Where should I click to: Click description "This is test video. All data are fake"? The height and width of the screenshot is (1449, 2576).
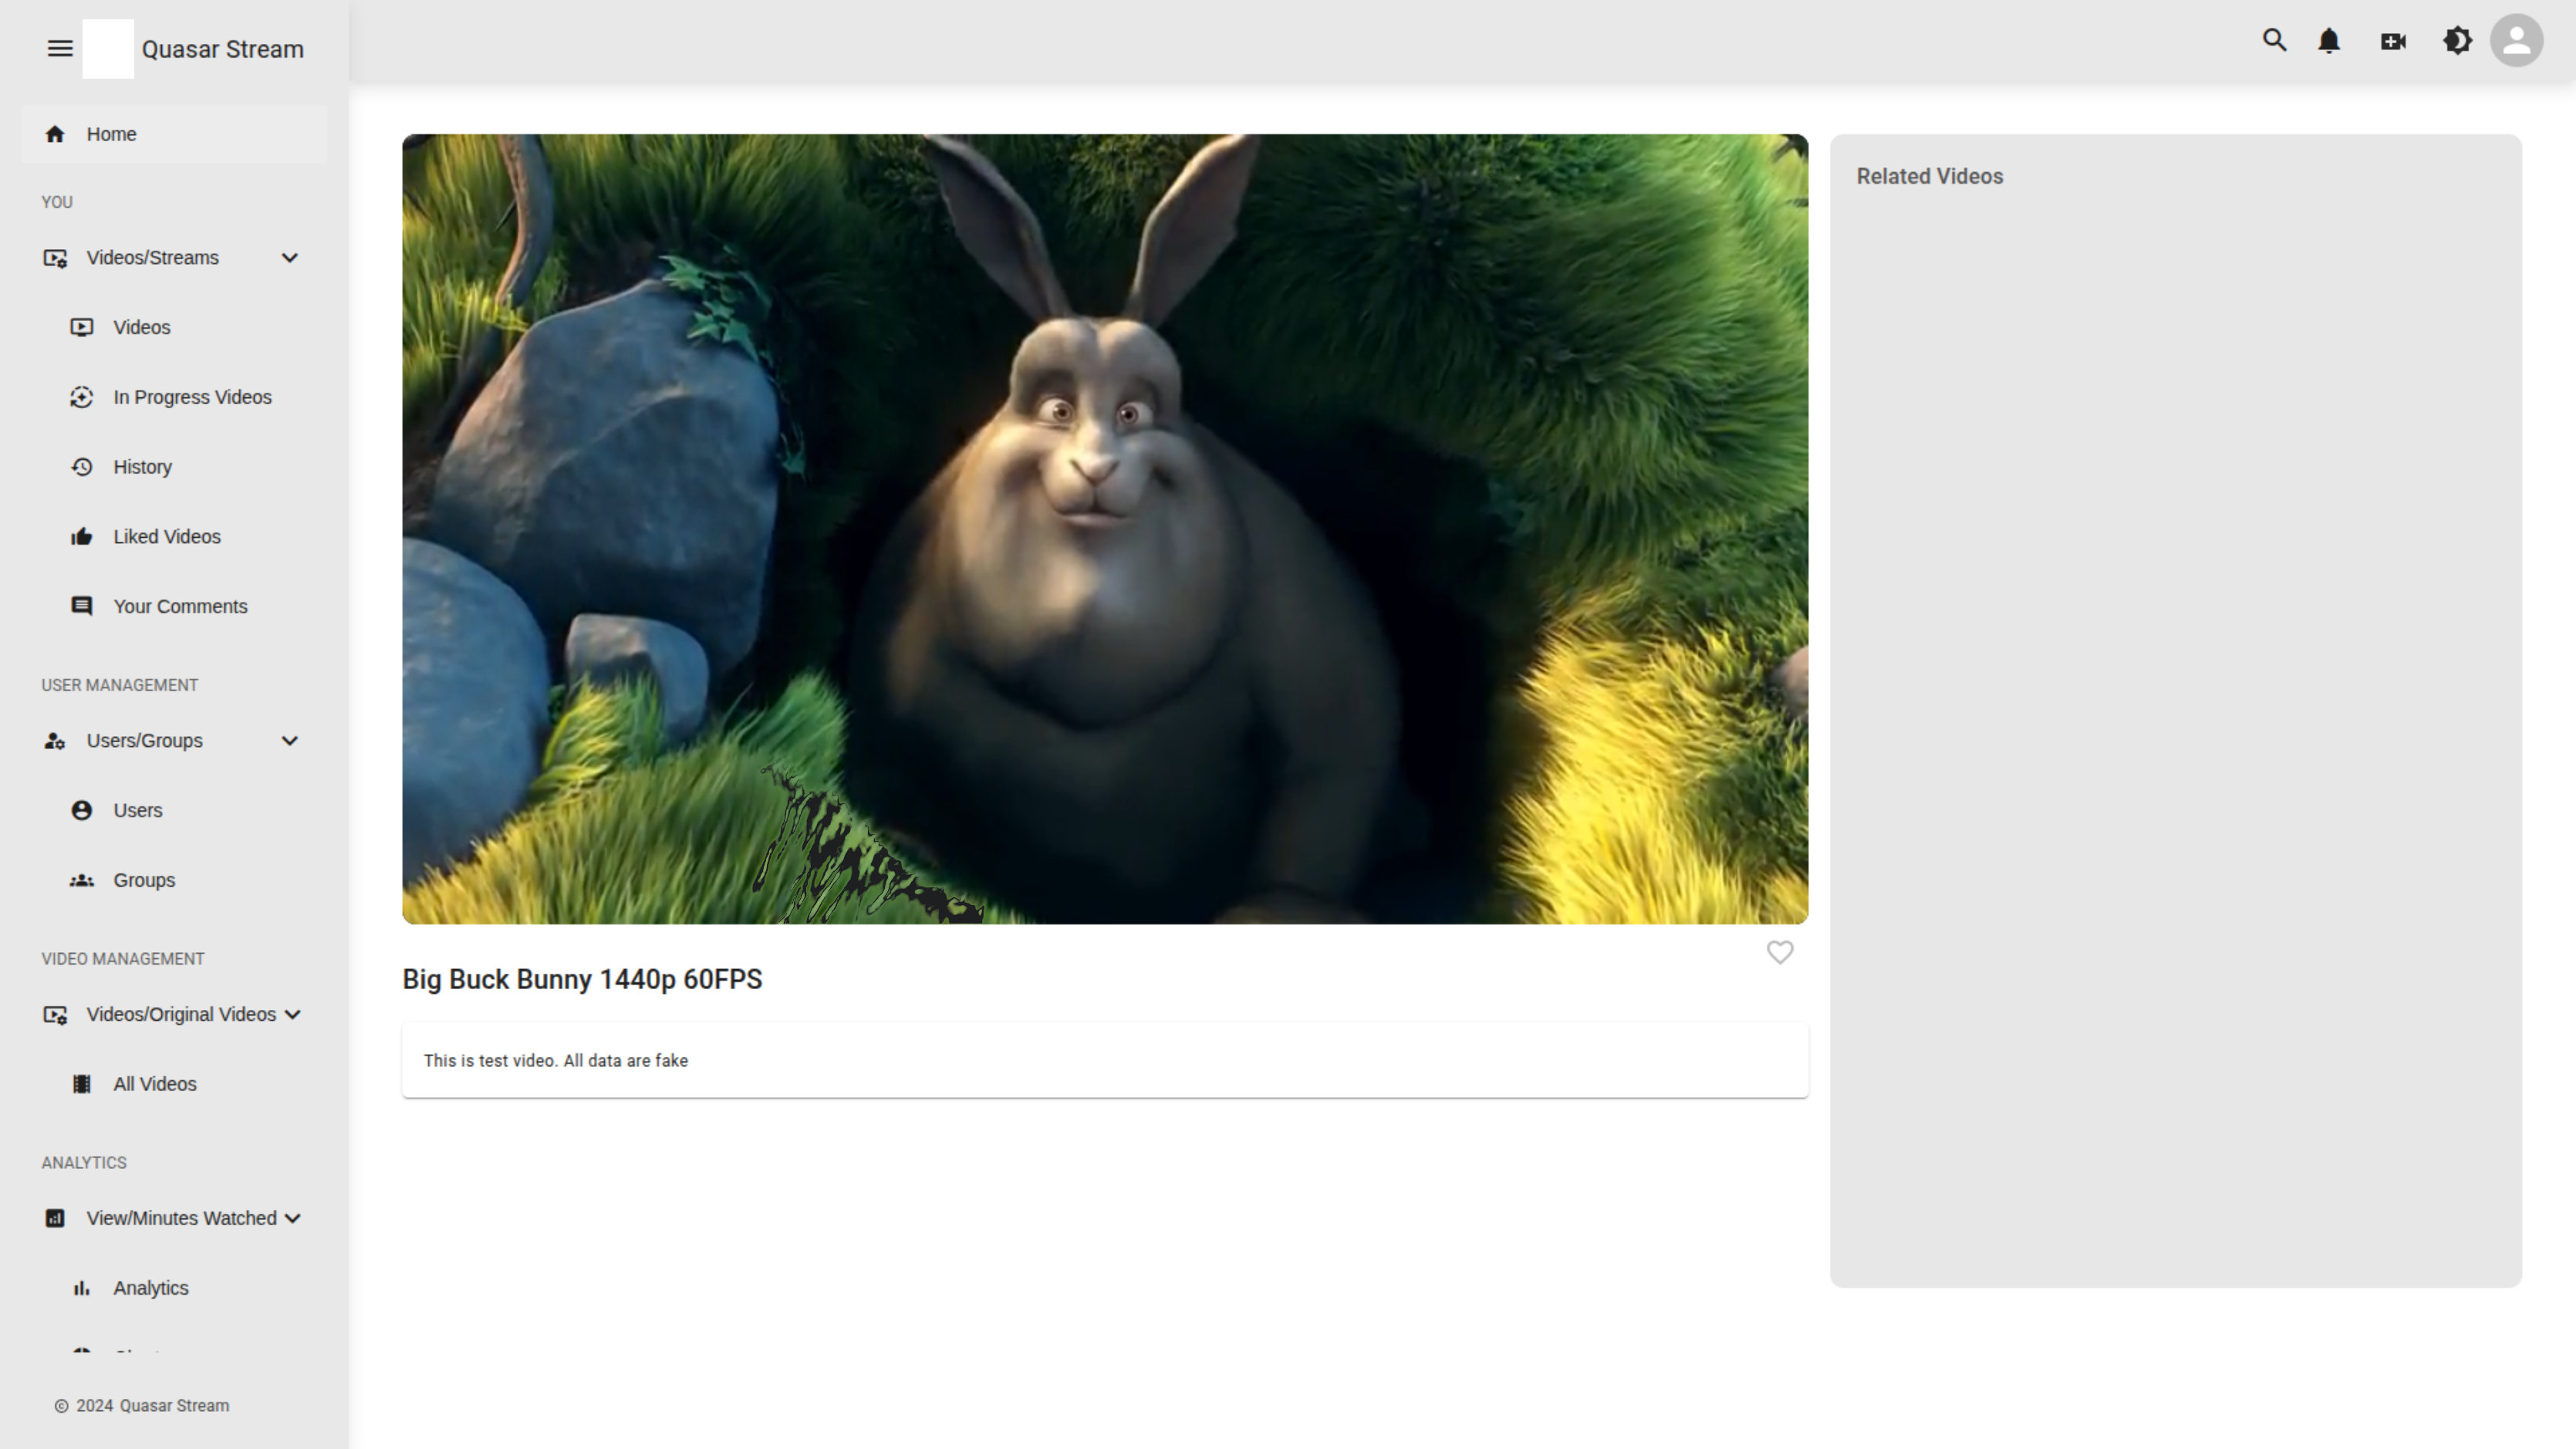pyautogui.click(x=555, y=1060)
